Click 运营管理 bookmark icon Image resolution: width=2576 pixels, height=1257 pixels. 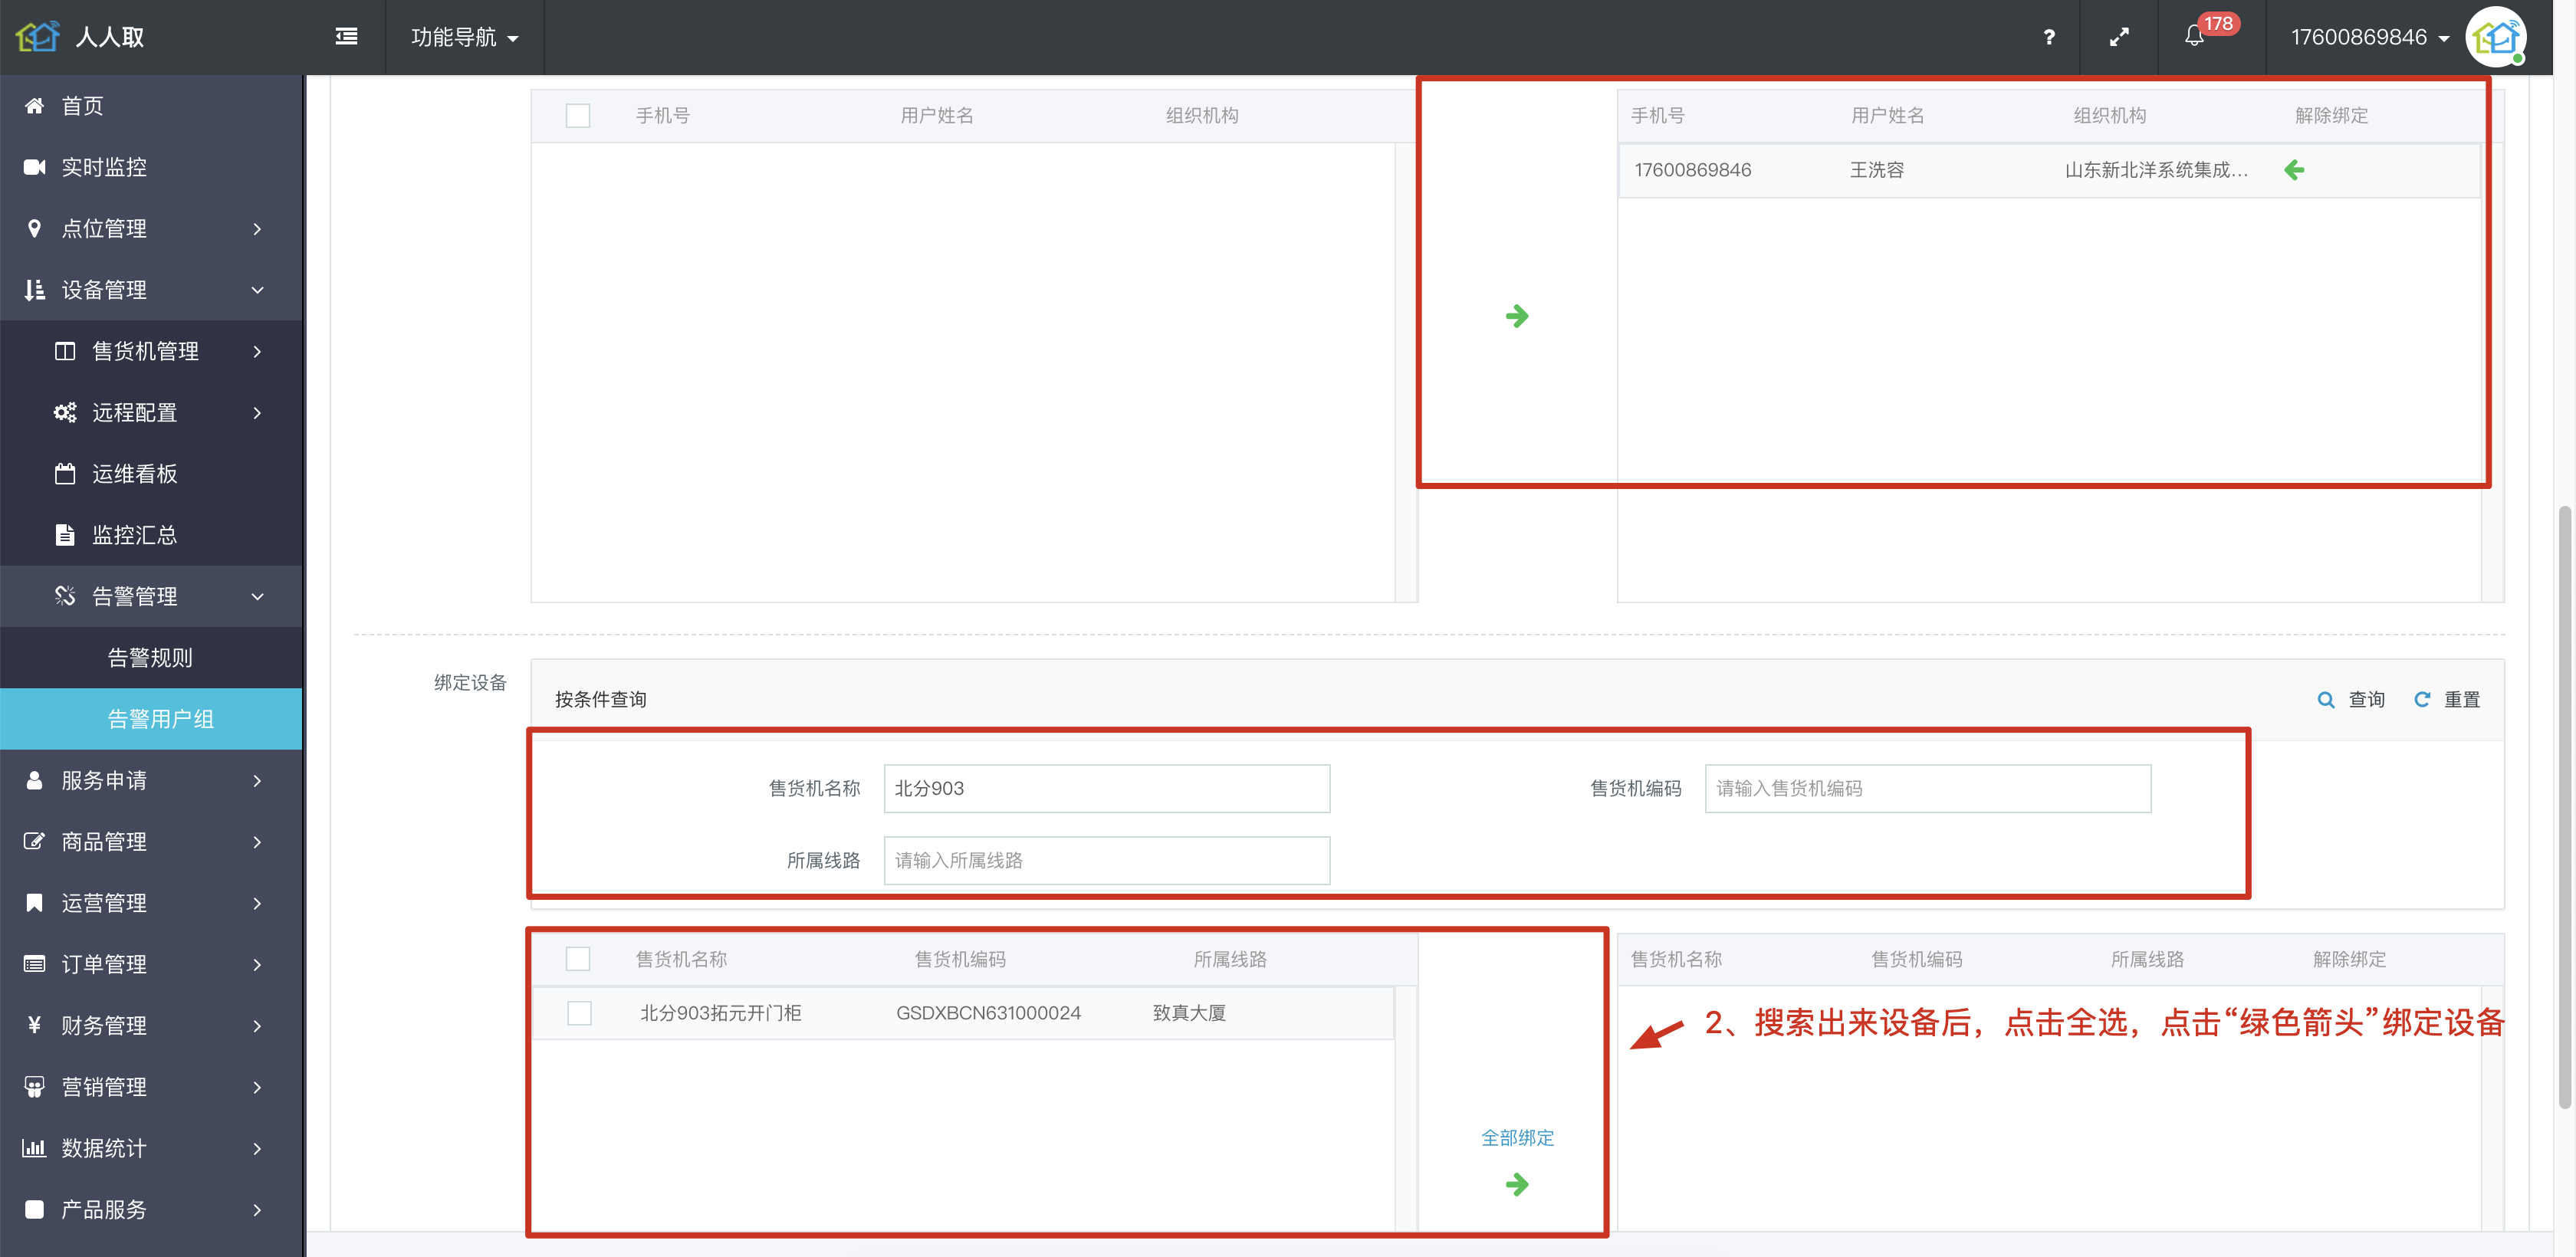34,903
